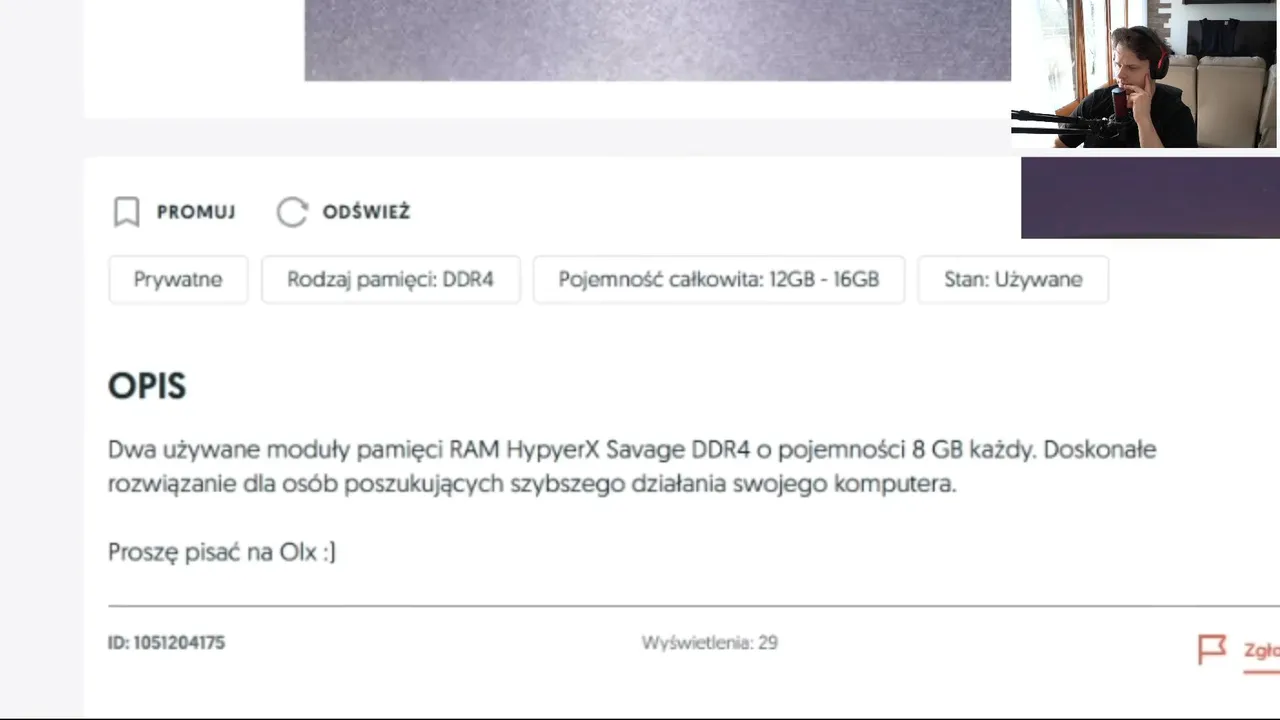Select the Pojemność całkowita: 12GB - 16GB tag
Viewport: 1280px width, 720px height.
718,279
